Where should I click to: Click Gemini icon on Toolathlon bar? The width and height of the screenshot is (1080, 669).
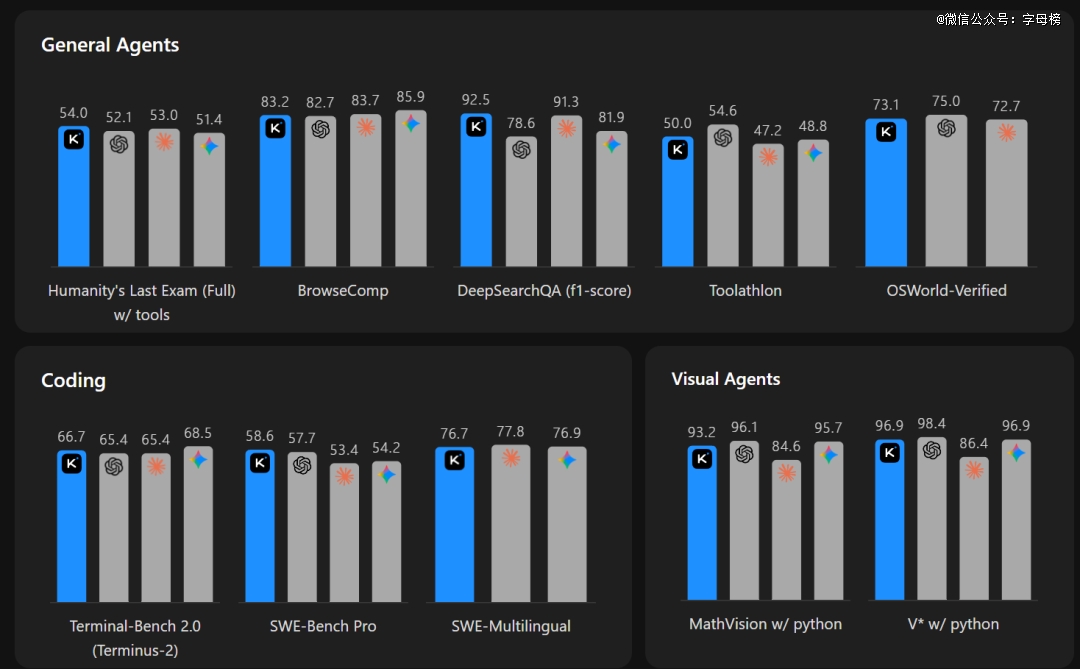point(813,153)
